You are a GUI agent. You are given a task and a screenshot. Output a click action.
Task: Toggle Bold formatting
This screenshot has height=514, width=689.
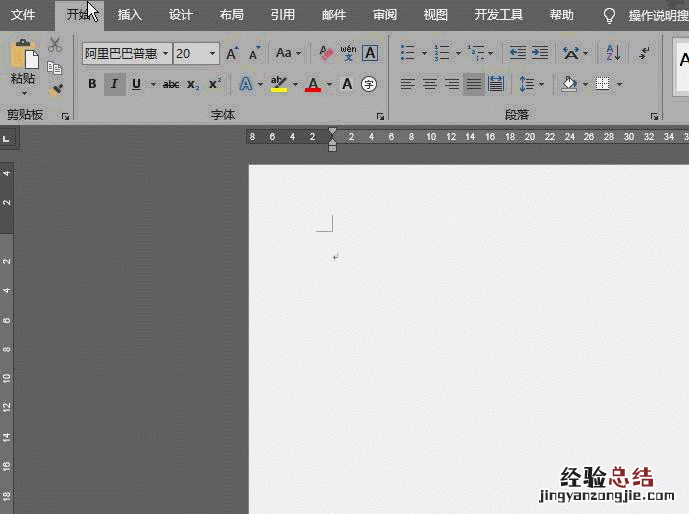point(92,84)
